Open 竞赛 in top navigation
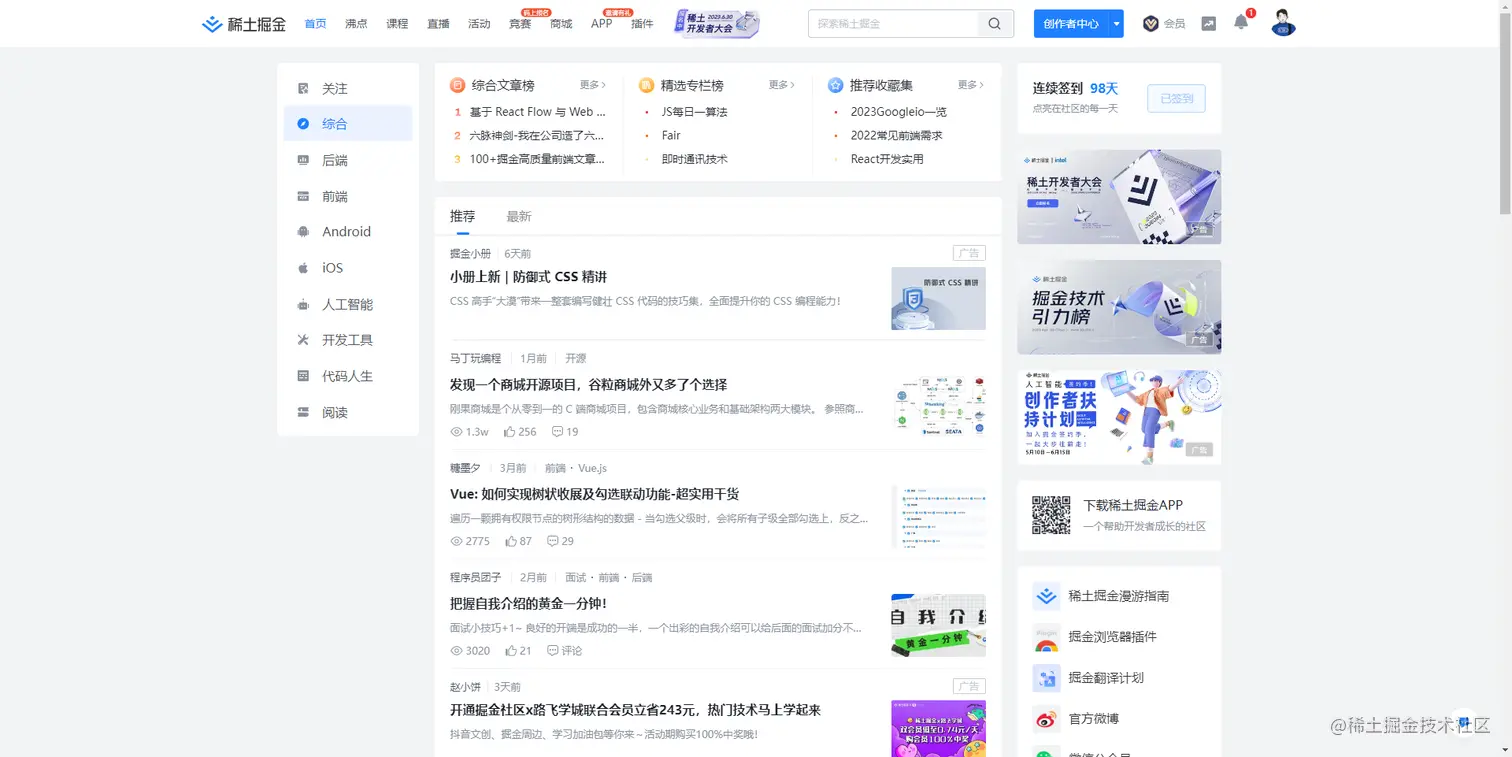Viewport: 1512px width, 757px height. [520, 24]
